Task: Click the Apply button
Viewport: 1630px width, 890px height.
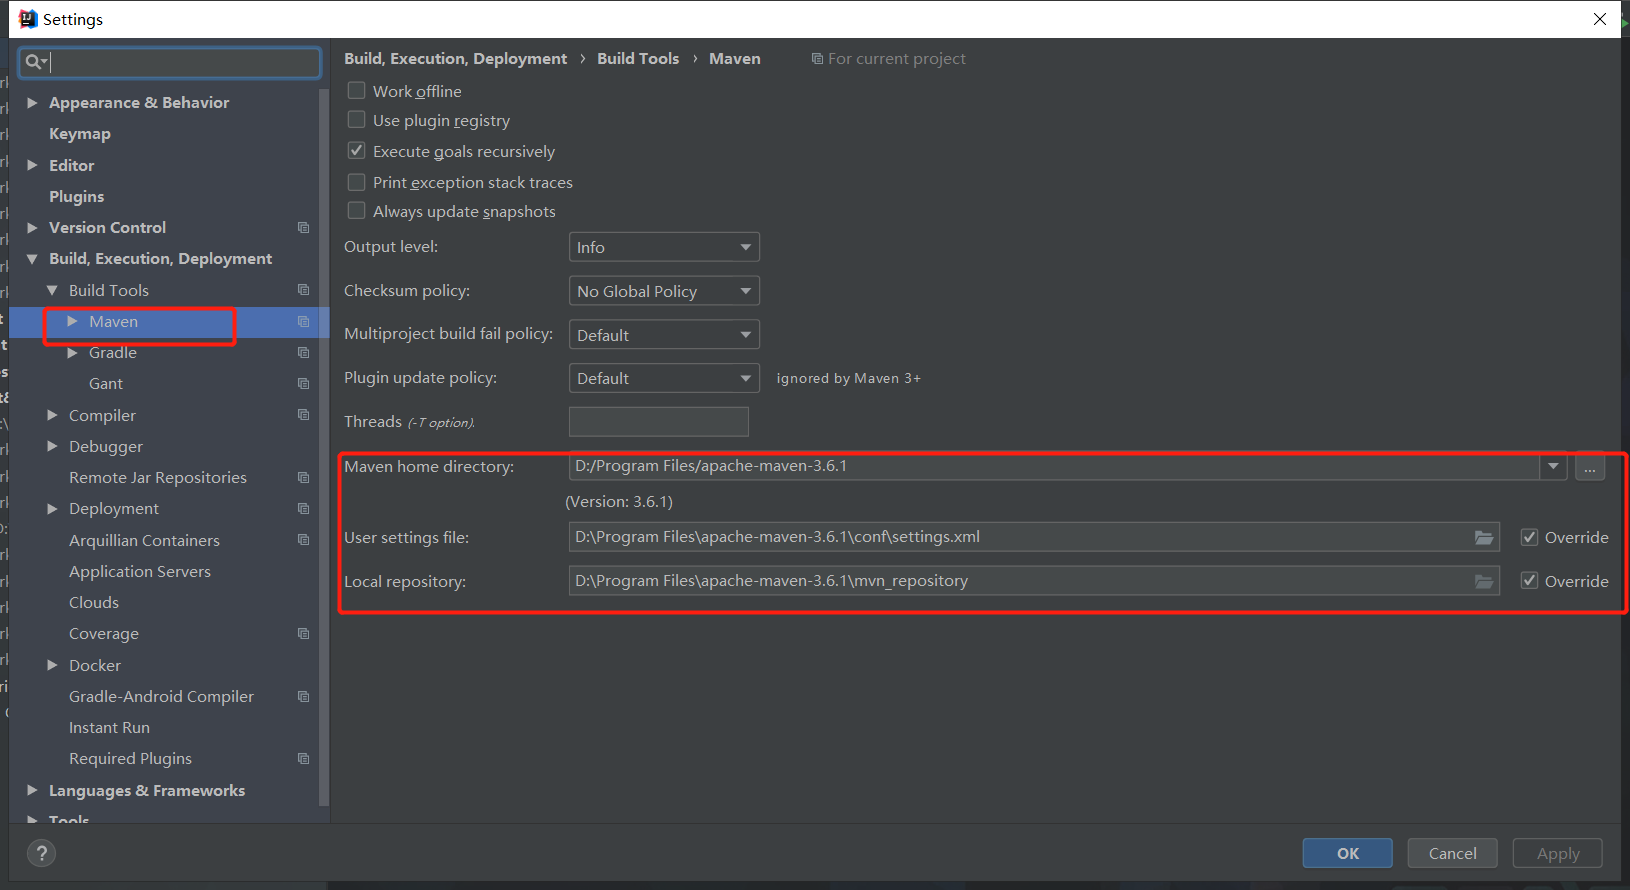Action: point(1558,853)
